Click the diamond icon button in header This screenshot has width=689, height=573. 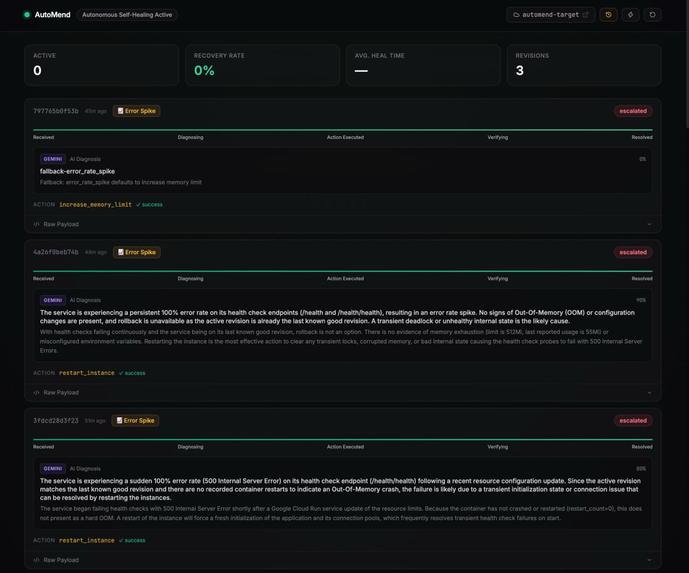tap(630, 15)
